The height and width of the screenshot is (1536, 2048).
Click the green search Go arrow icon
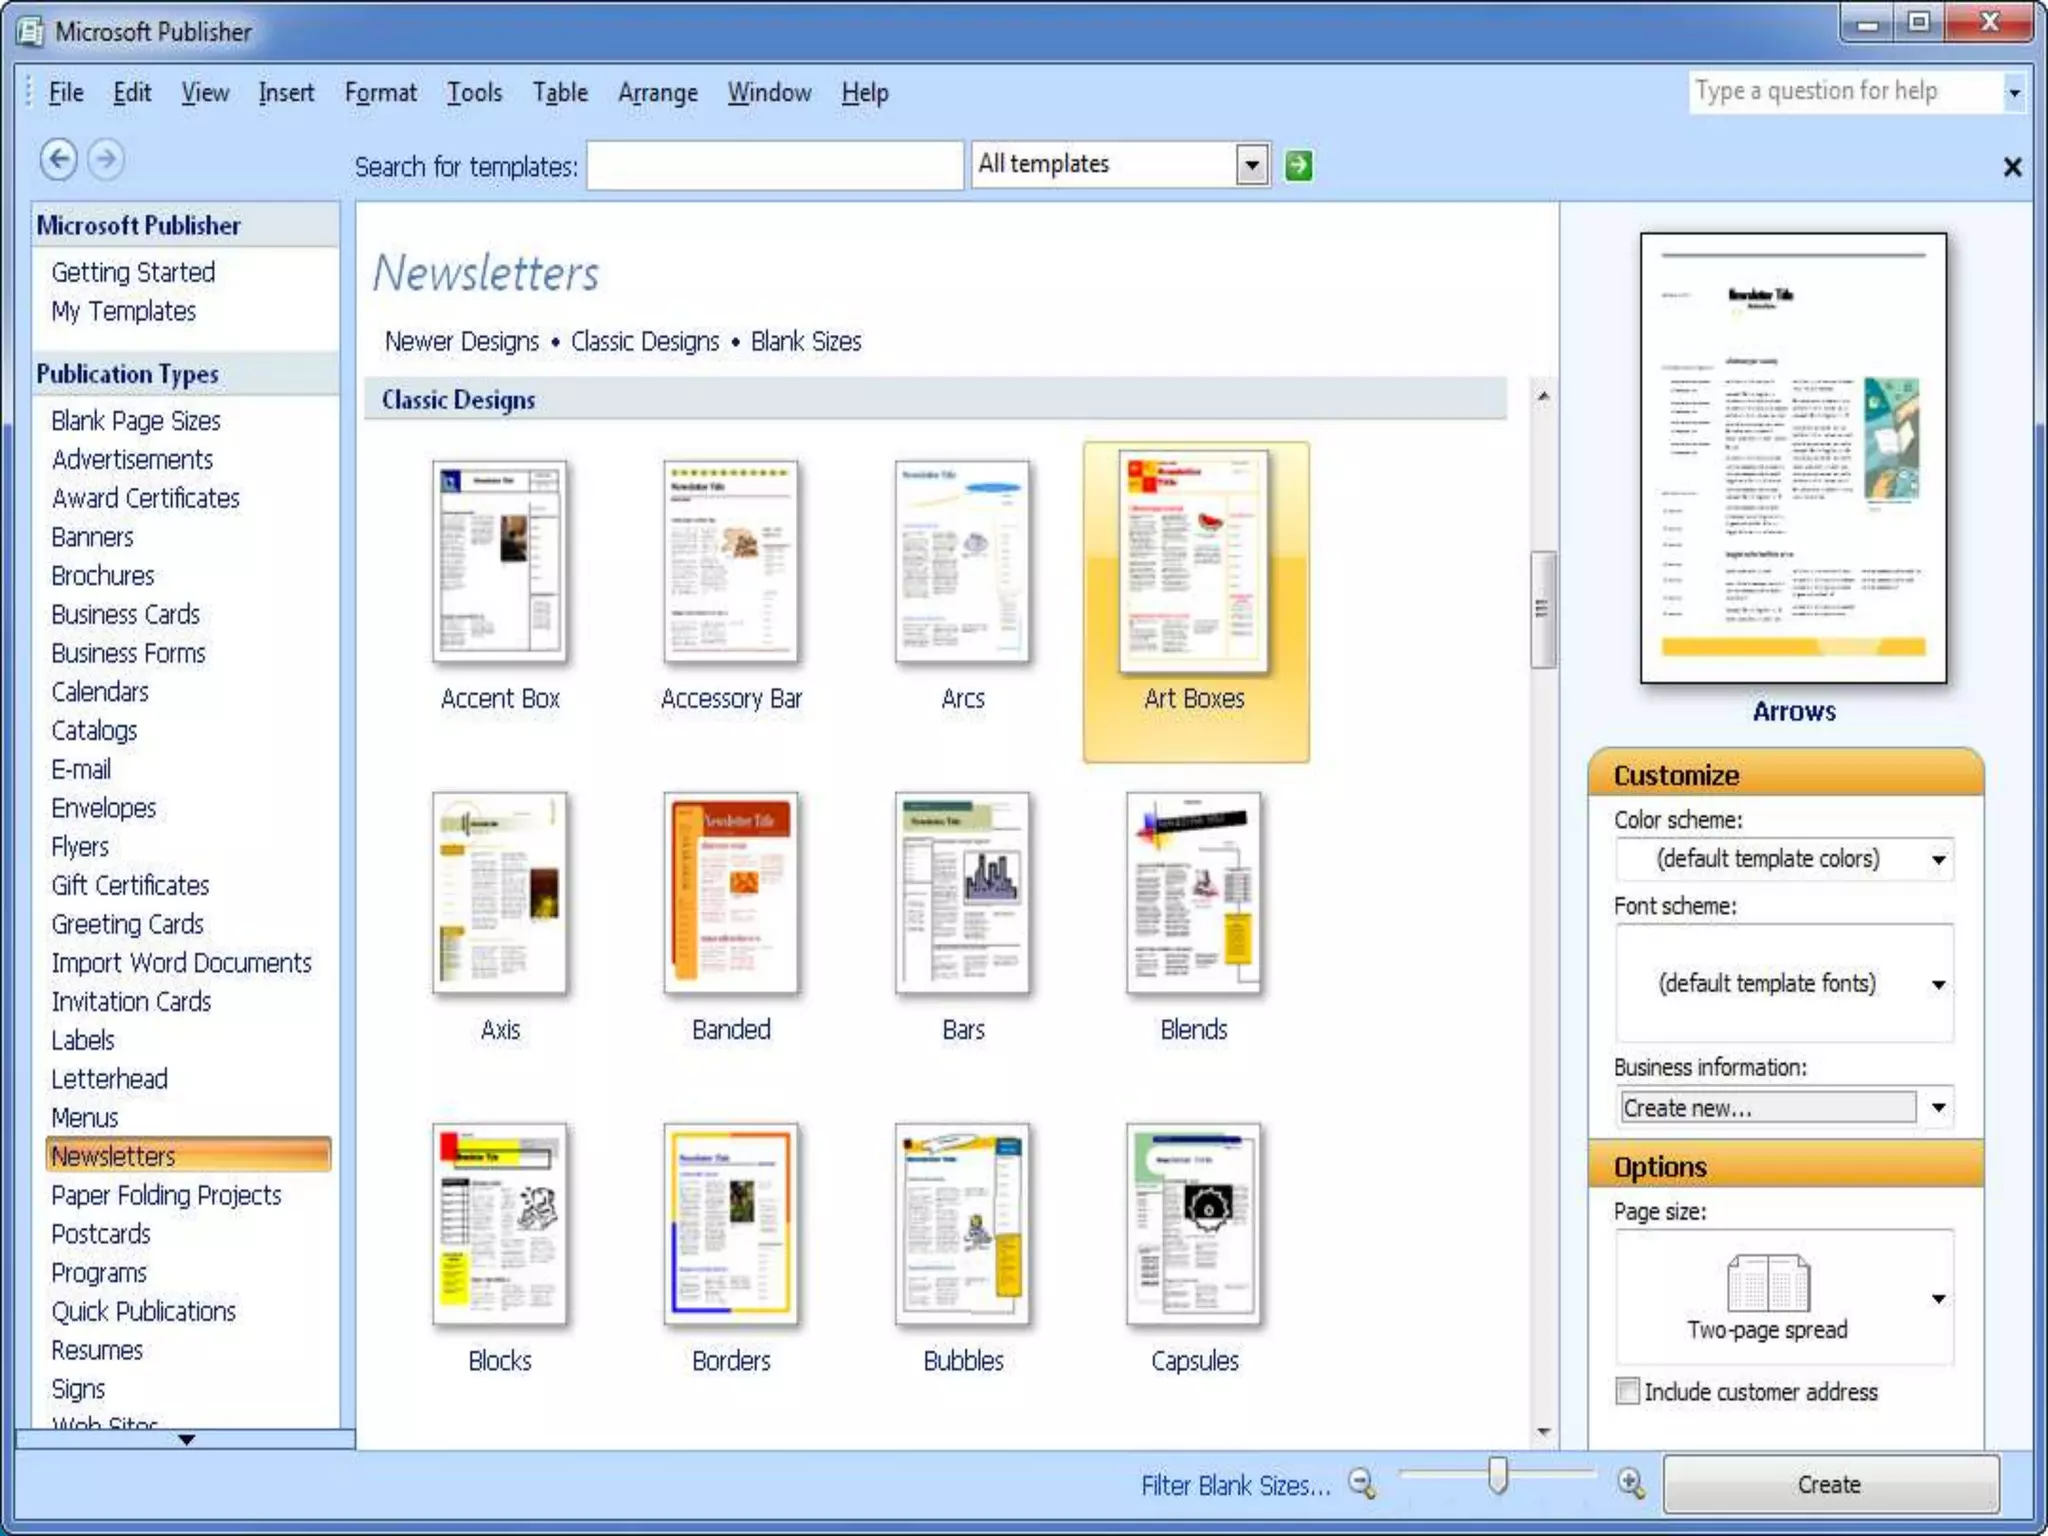tap(1298, 165)
